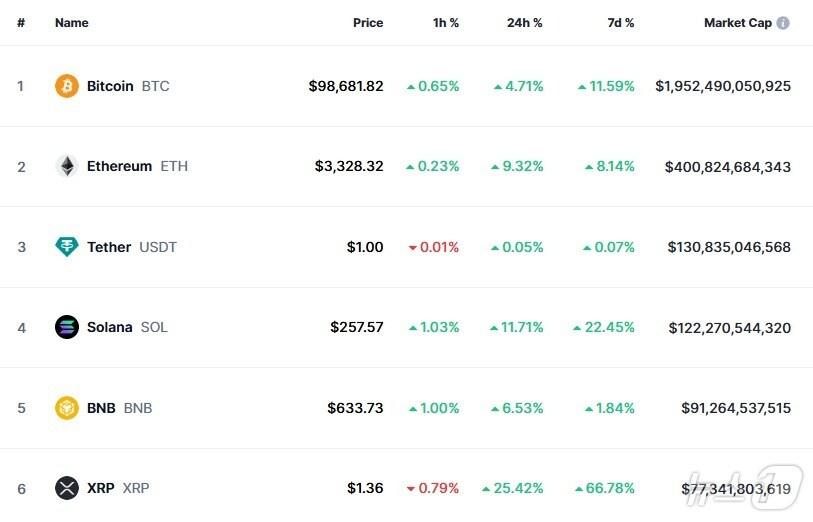813x522 pixels.
Task: Click the Market Cap info icon
Action: 783,23
